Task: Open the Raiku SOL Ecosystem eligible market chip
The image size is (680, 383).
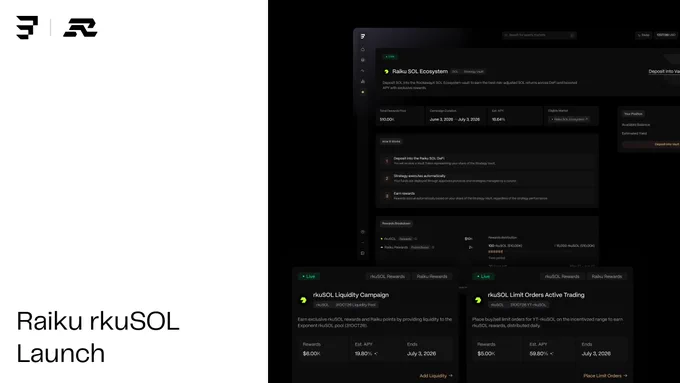Action: click(x=569, y=119)
